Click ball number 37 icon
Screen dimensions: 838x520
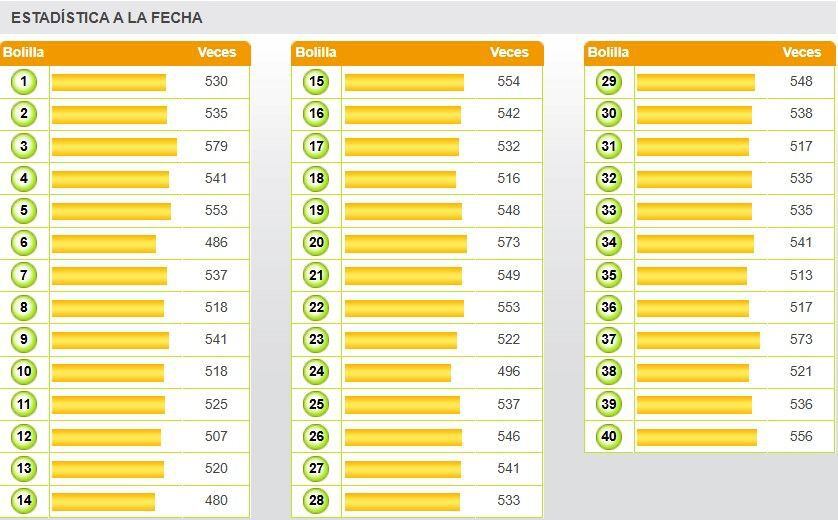[608, 340]
